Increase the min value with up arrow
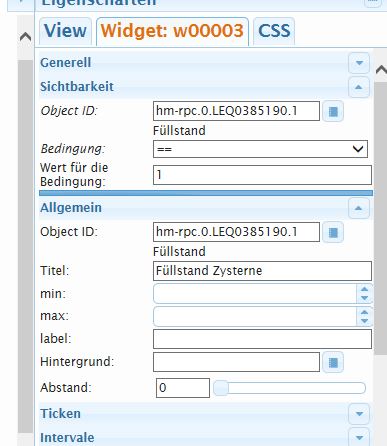This screenshot has width=387, height=446. coord(364,289)
